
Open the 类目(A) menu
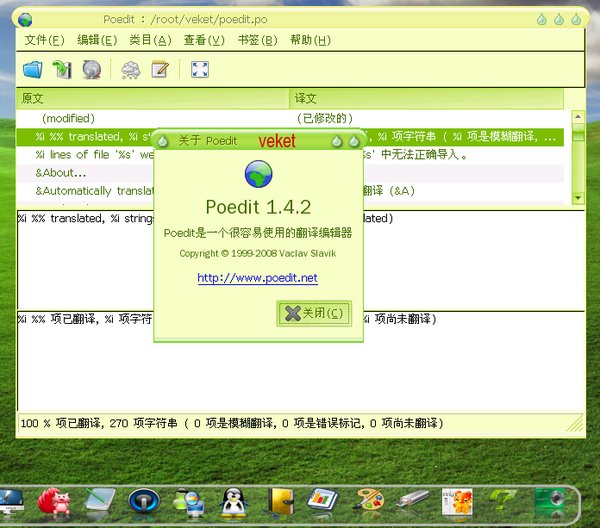click(150, 40)
